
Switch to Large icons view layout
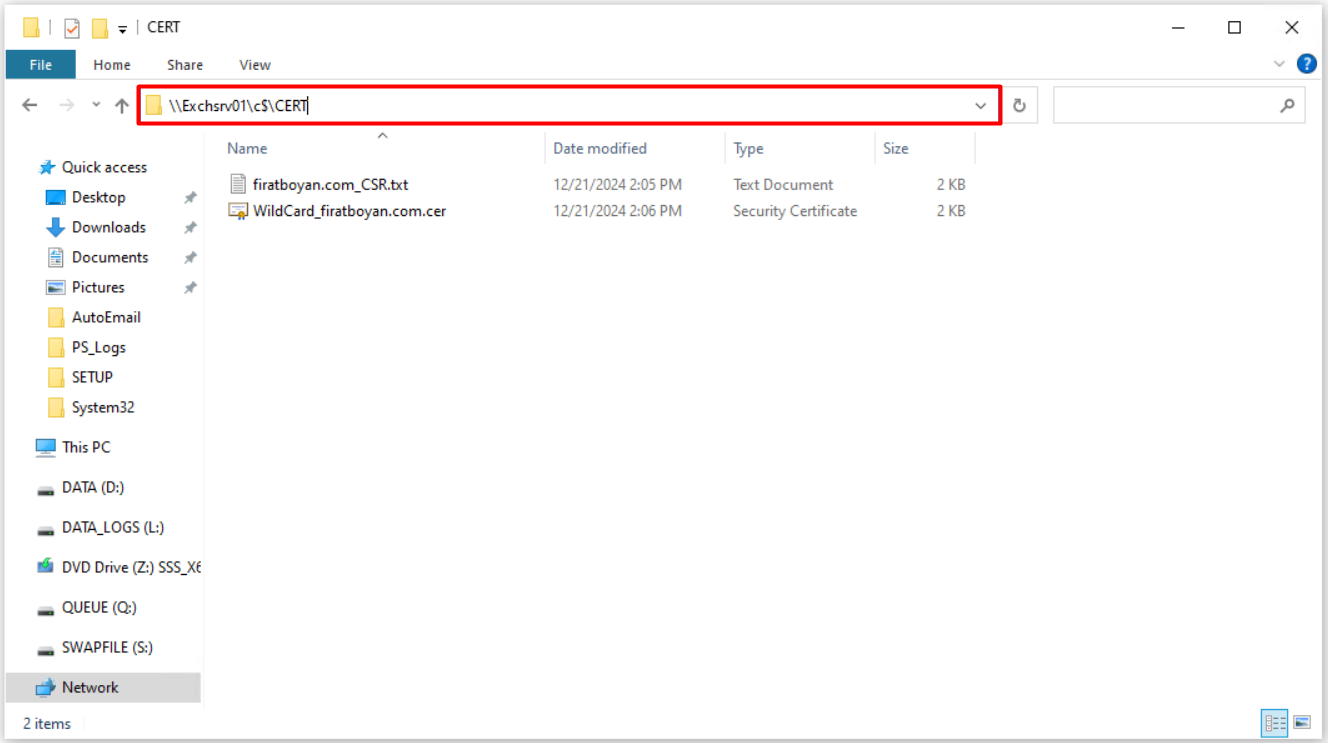pyautogui.click(x=1302, y=722)
